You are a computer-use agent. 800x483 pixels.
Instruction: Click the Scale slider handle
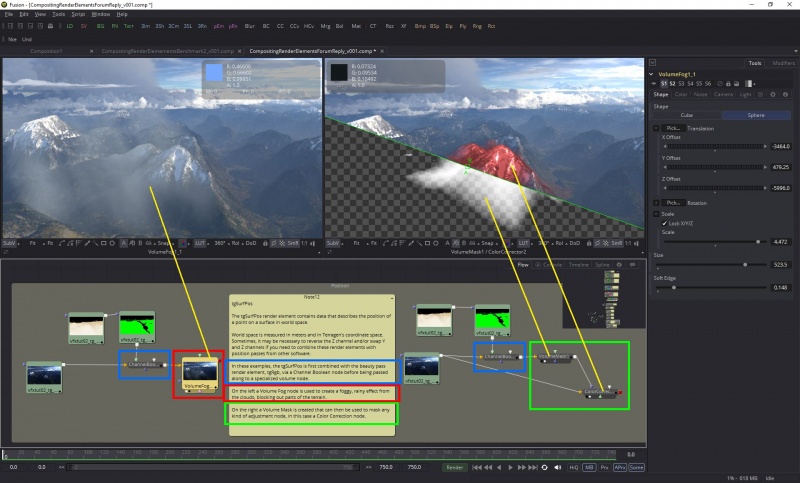[x=758, y=242]
